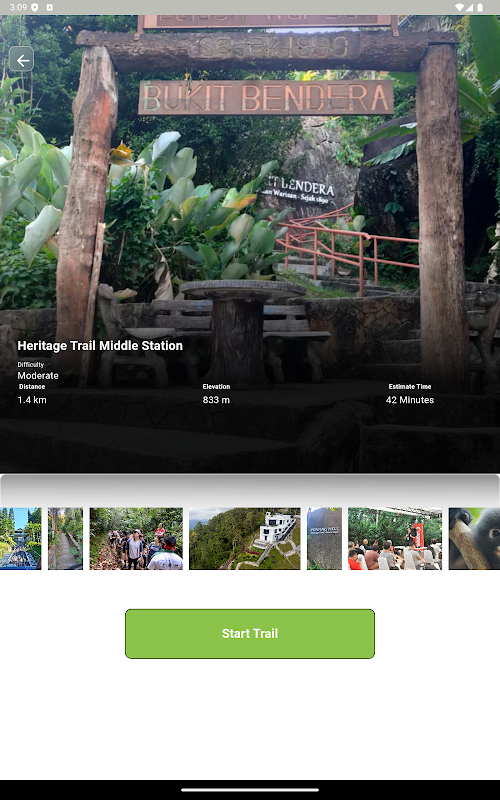
Task: Tap the boxed letter A status icon
Action: (49, 7)
